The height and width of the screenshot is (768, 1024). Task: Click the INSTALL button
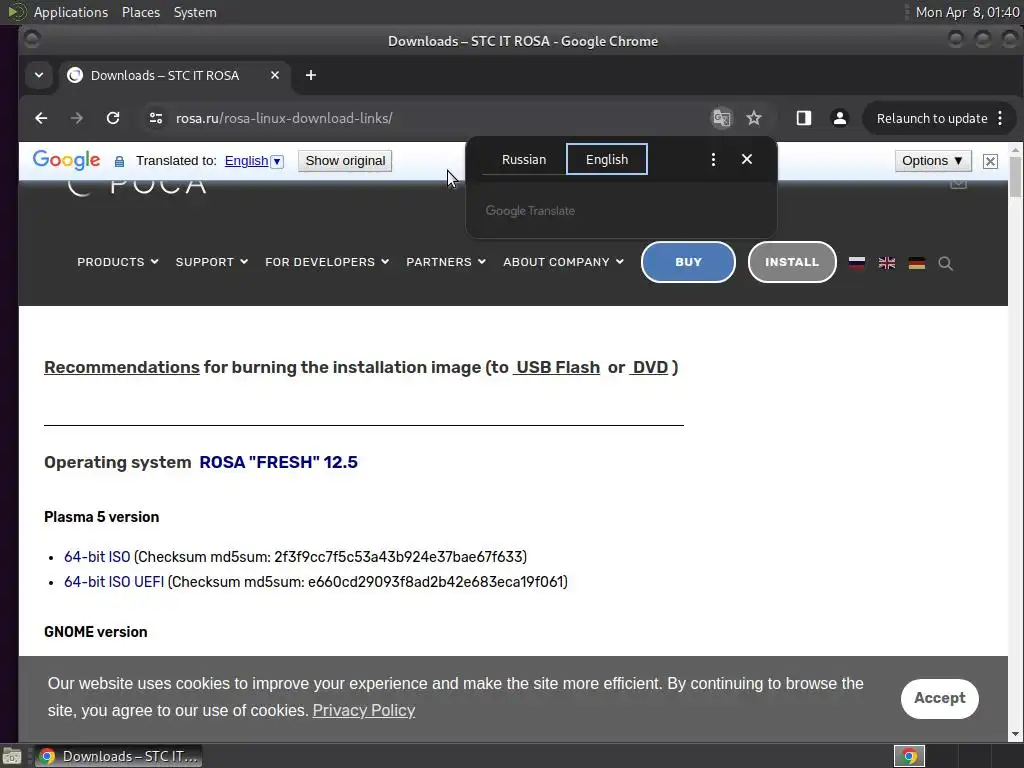pyautogui.click(x=792, y=262)
